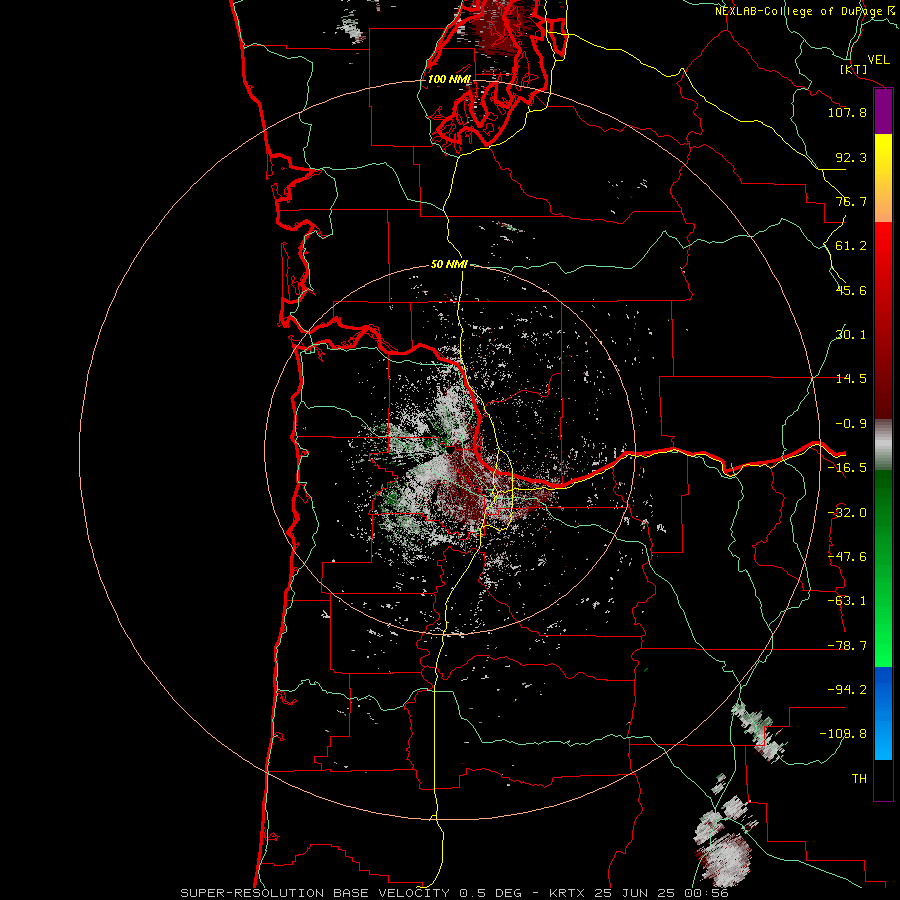Click the VEL legend title
Viewport: 900px width, 900px height.
click(879, 60)
